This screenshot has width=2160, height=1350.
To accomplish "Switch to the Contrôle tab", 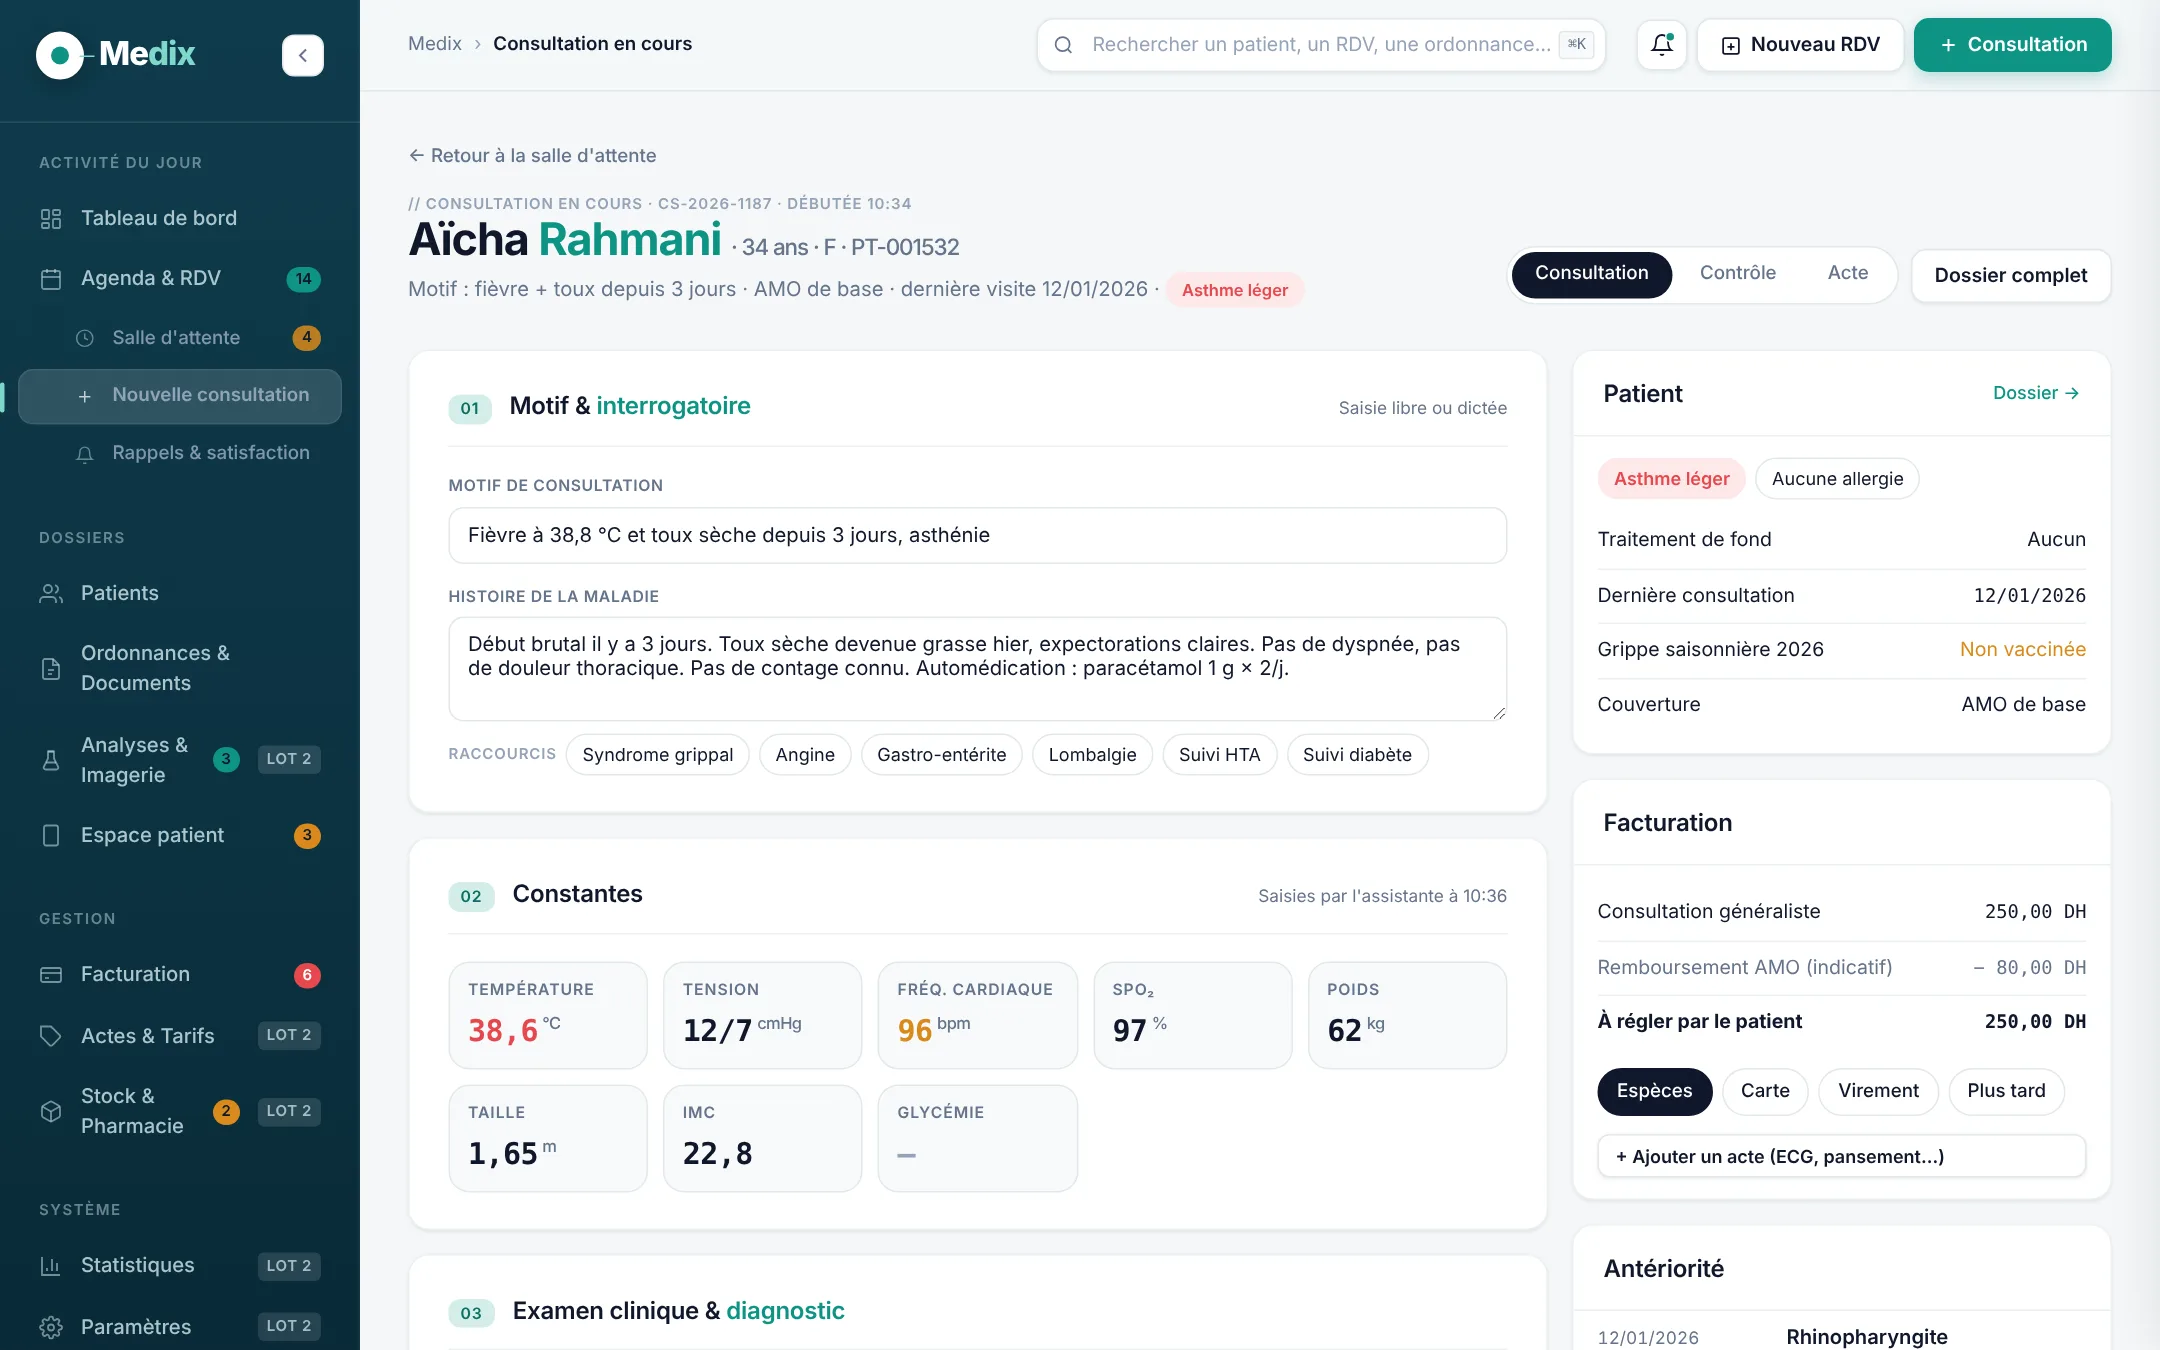I will (1738, 274).
